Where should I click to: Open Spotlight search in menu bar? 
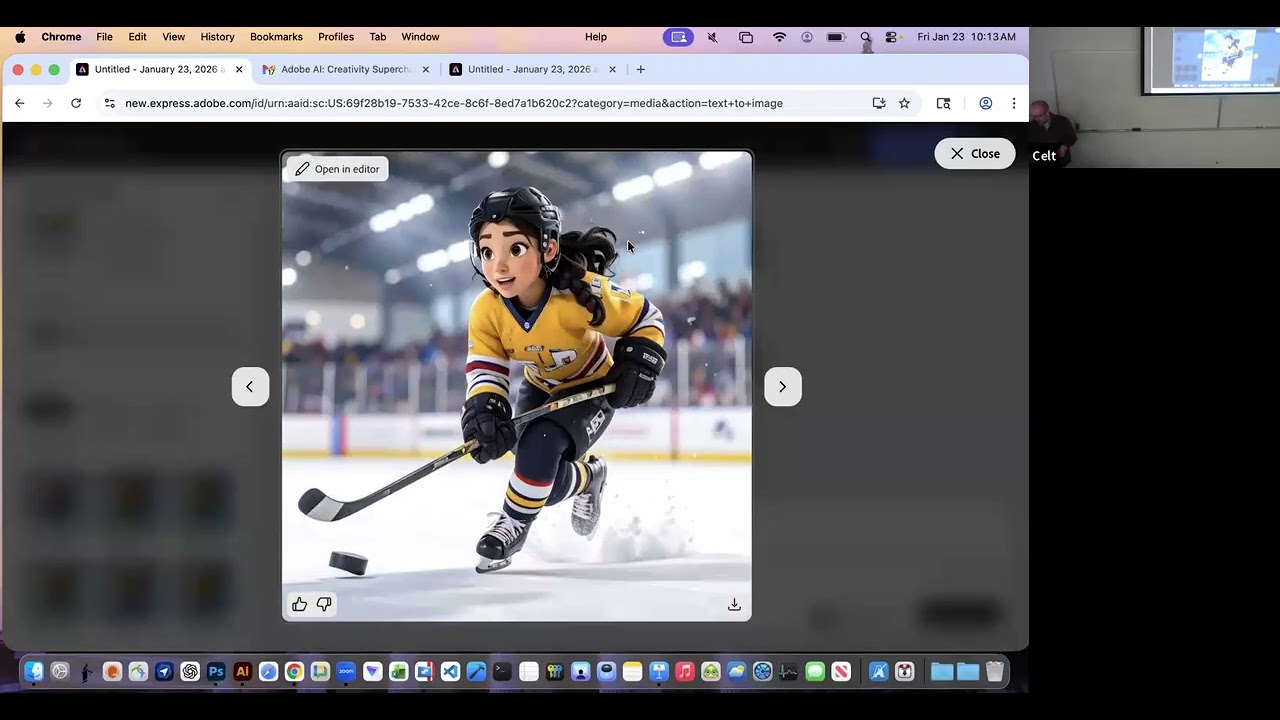tap(866, 37)
